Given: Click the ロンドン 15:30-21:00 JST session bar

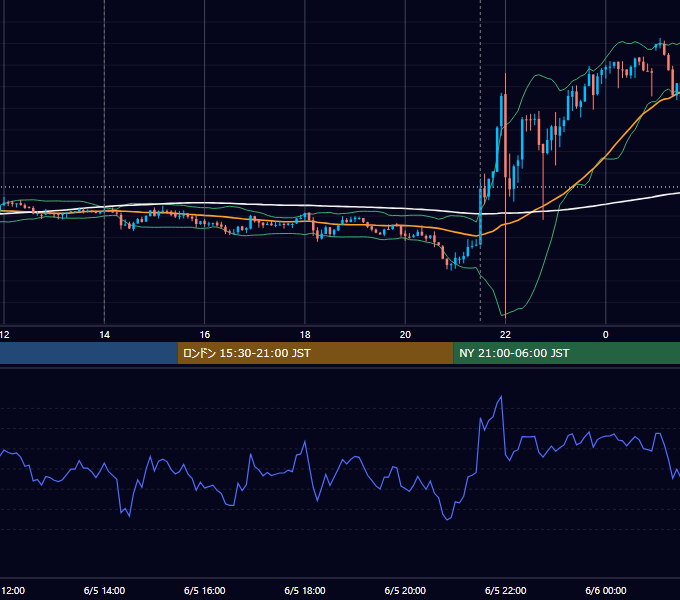Looking at the screenshot, I should point(315,353).
